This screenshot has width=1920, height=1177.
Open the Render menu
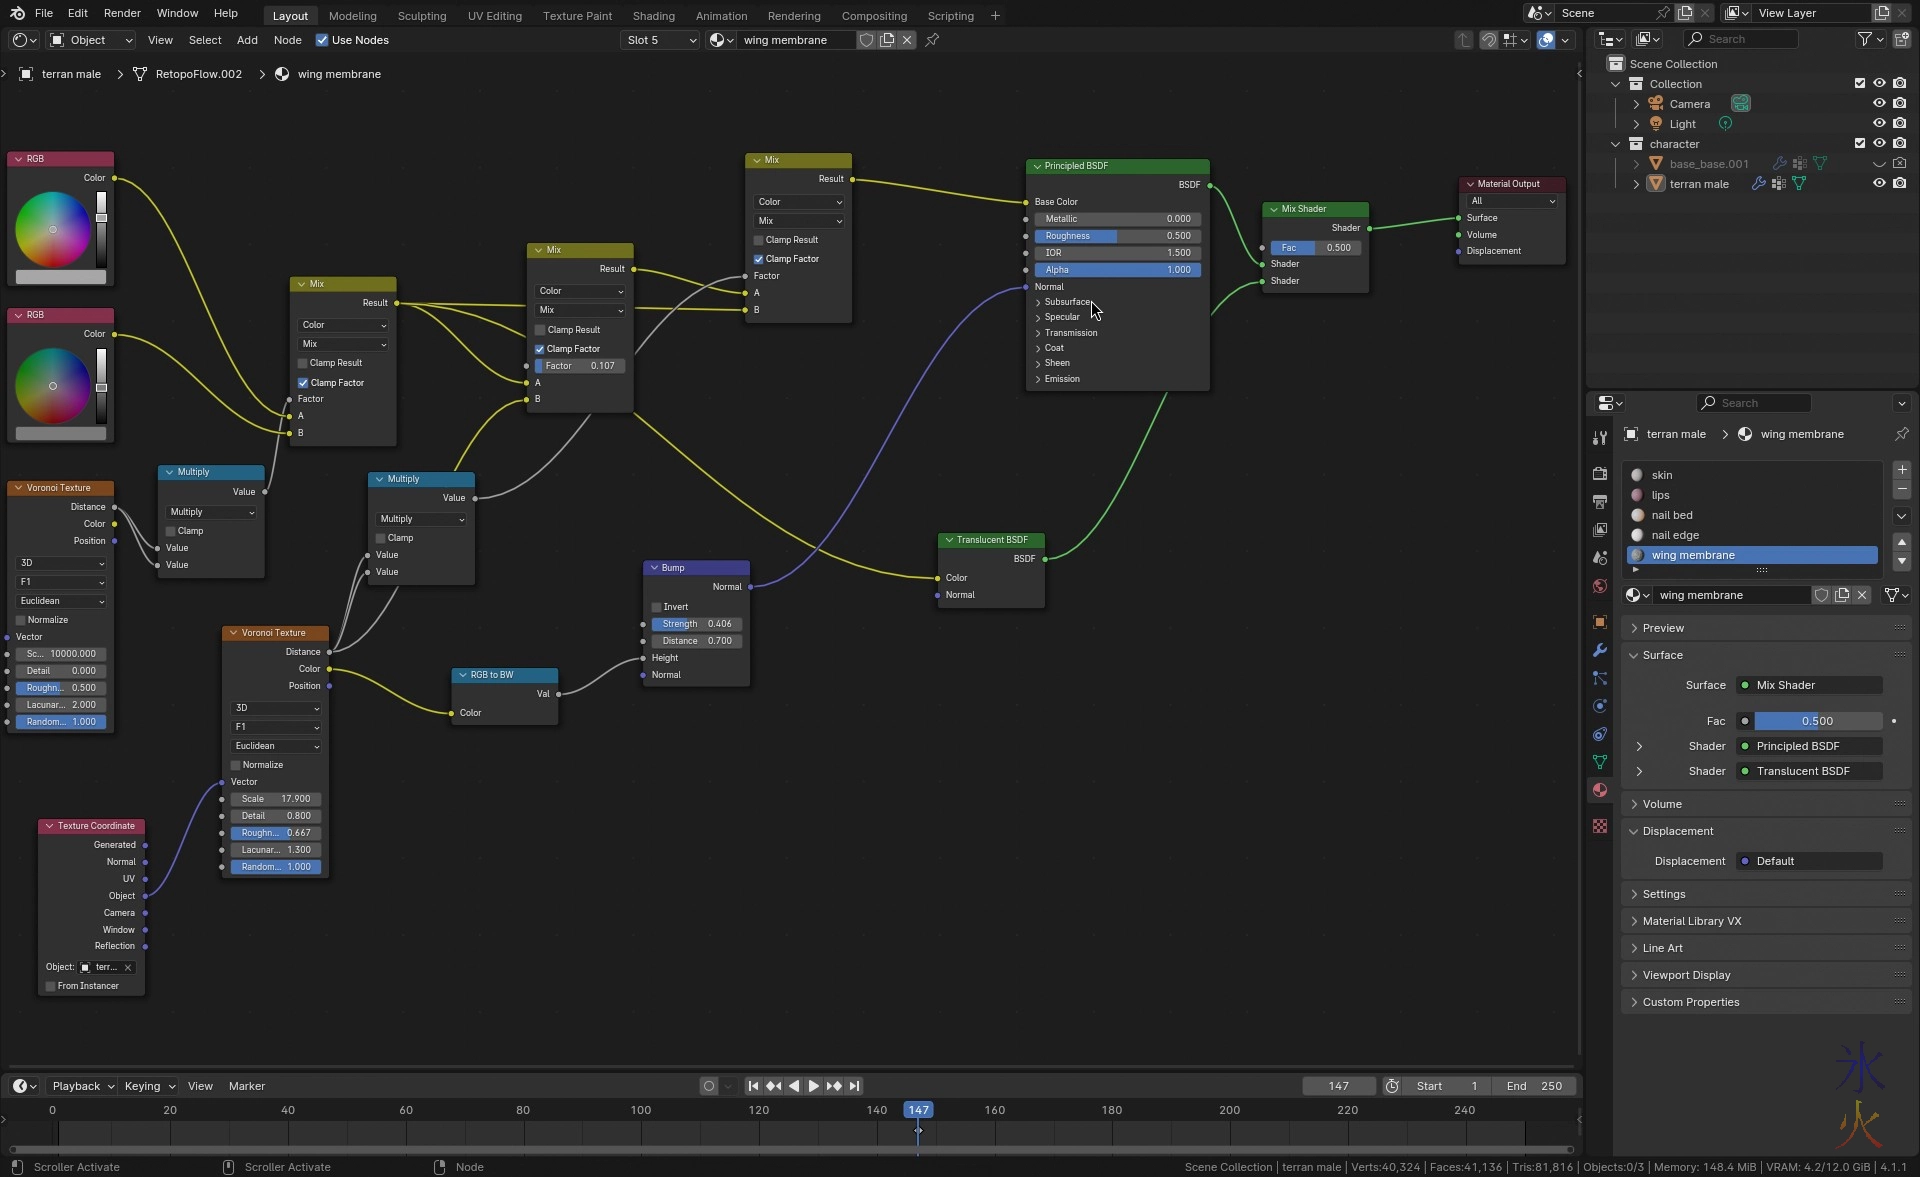point(122,13)
